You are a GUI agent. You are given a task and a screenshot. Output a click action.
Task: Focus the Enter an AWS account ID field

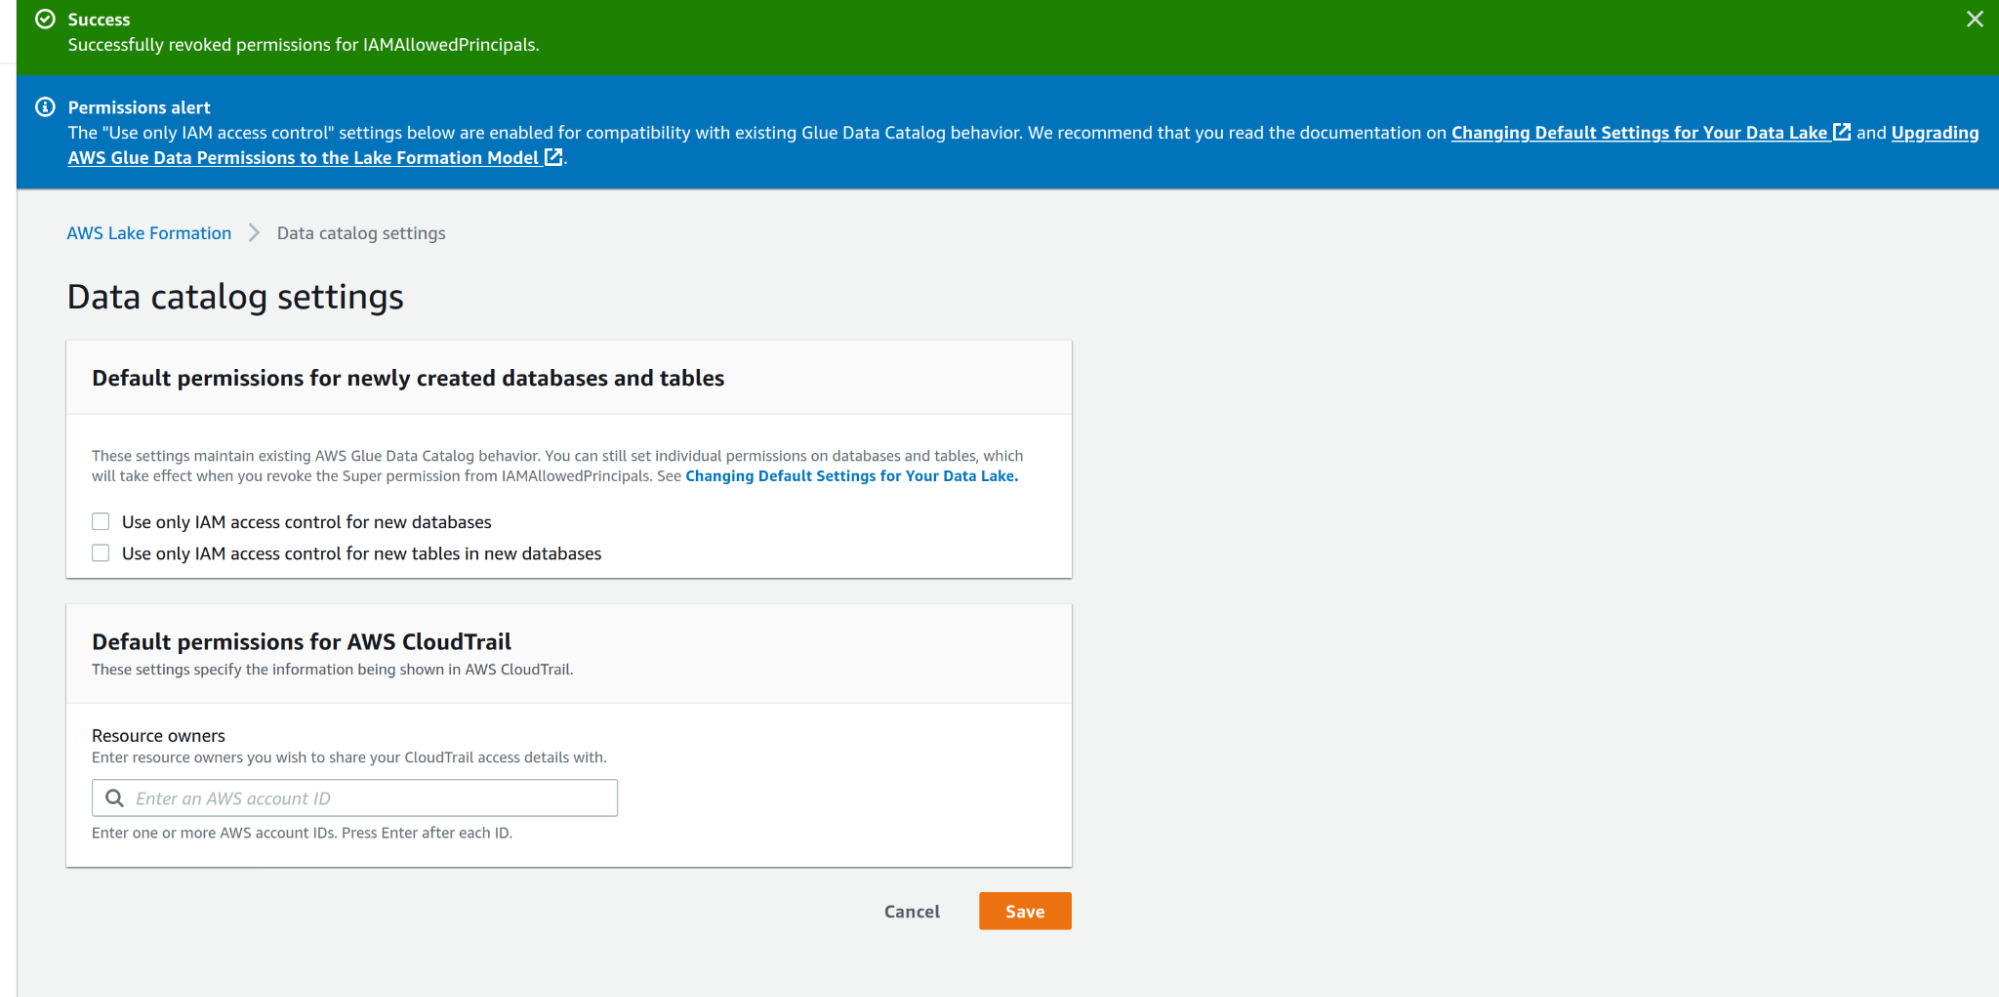point(355,798)
